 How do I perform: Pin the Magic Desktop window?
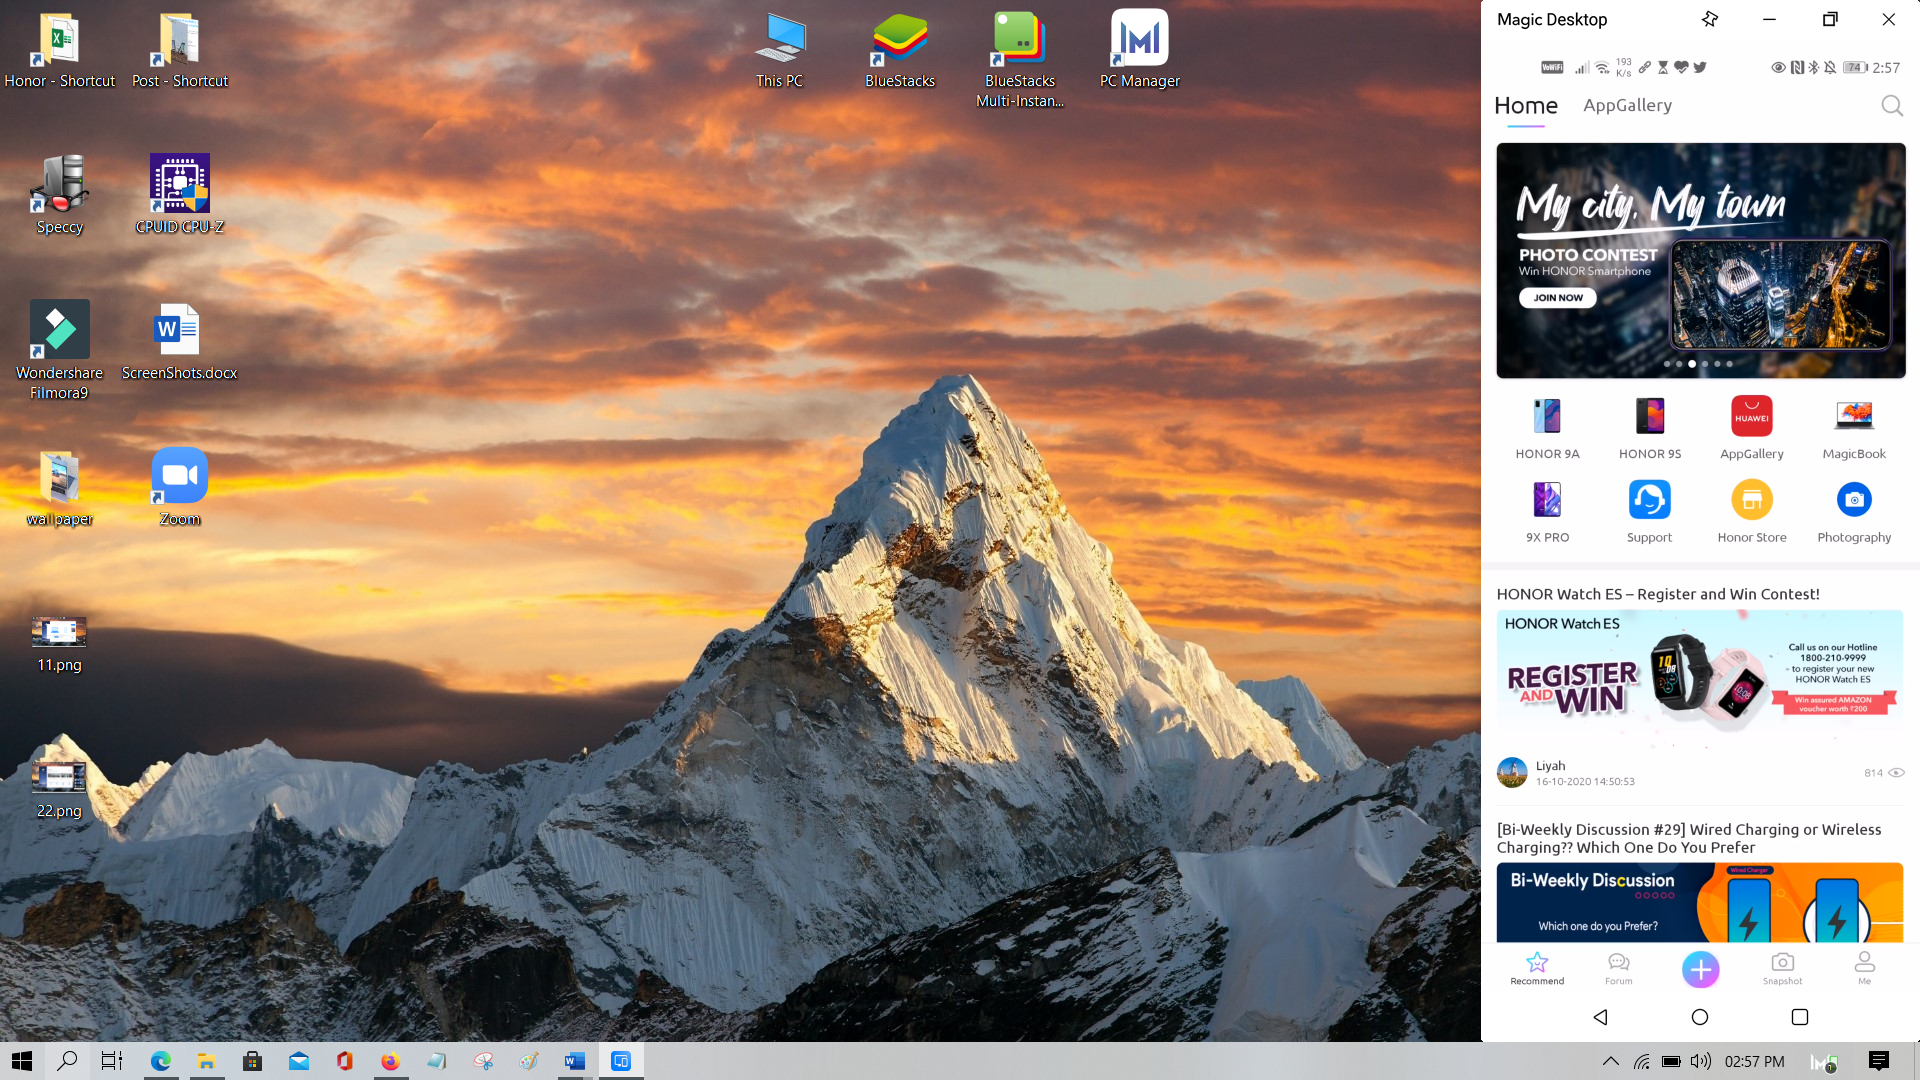pyautogui.click(x=1709, y=19)
